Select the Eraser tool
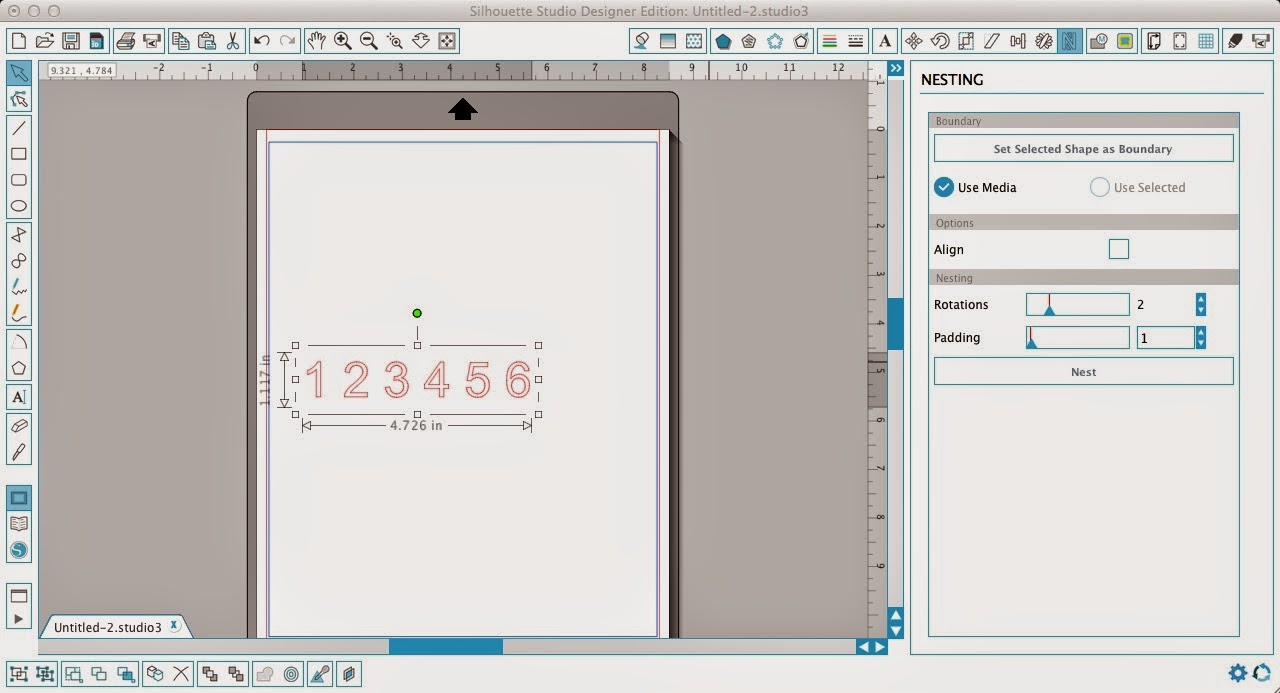The image size is (1280, 693). coord(19,424)
